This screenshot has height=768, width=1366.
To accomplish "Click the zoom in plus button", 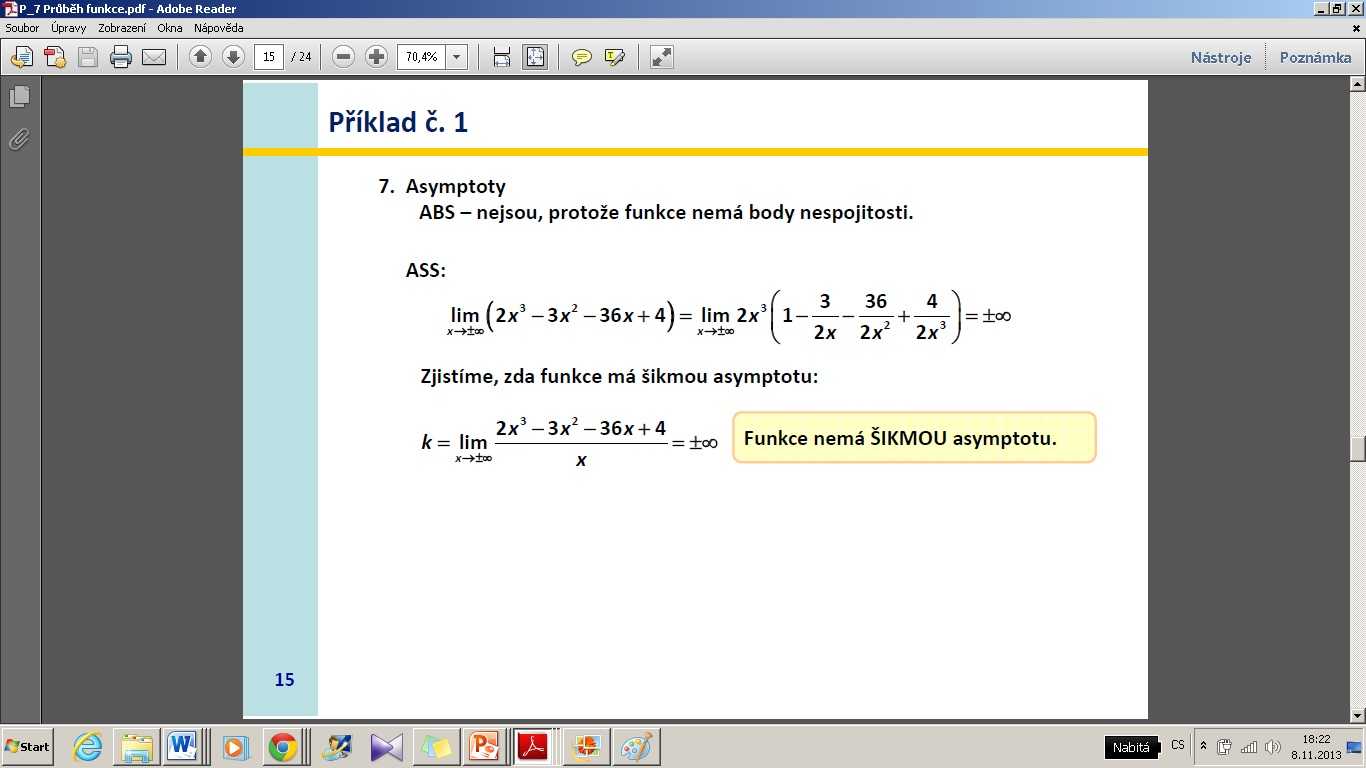I will click(376, 57).
